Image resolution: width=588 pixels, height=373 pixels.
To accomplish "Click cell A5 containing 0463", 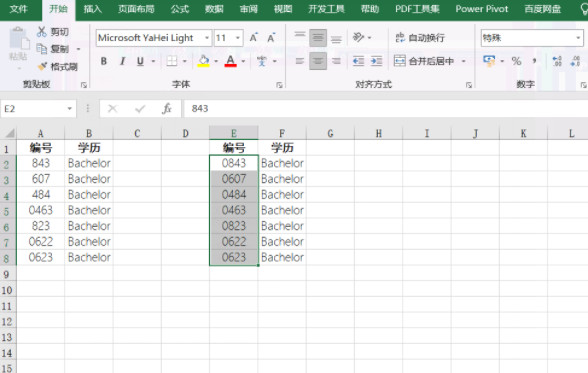I will coord(40,210).
